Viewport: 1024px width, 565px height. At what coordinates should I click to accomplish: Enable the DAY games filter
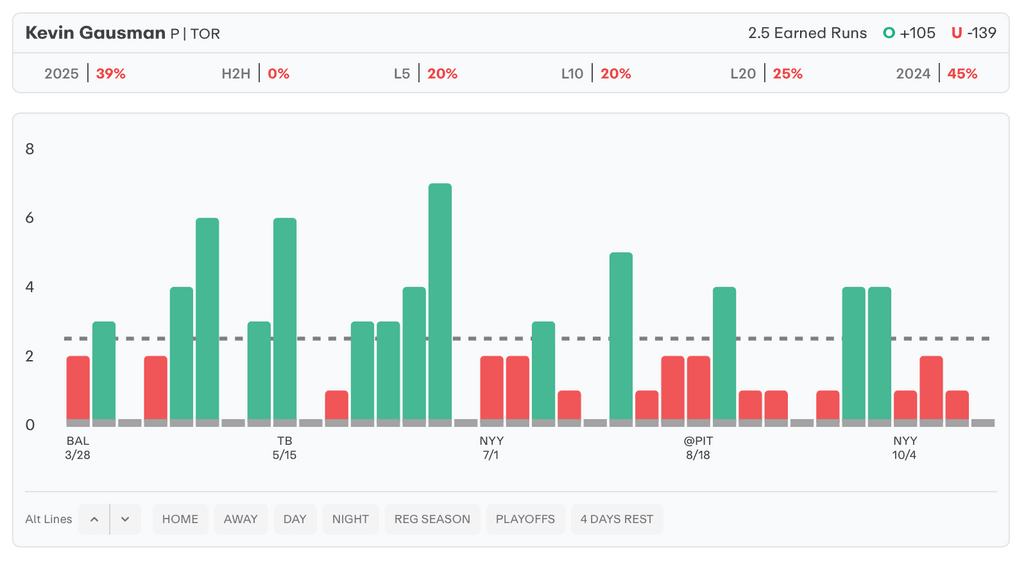point(295,519)
